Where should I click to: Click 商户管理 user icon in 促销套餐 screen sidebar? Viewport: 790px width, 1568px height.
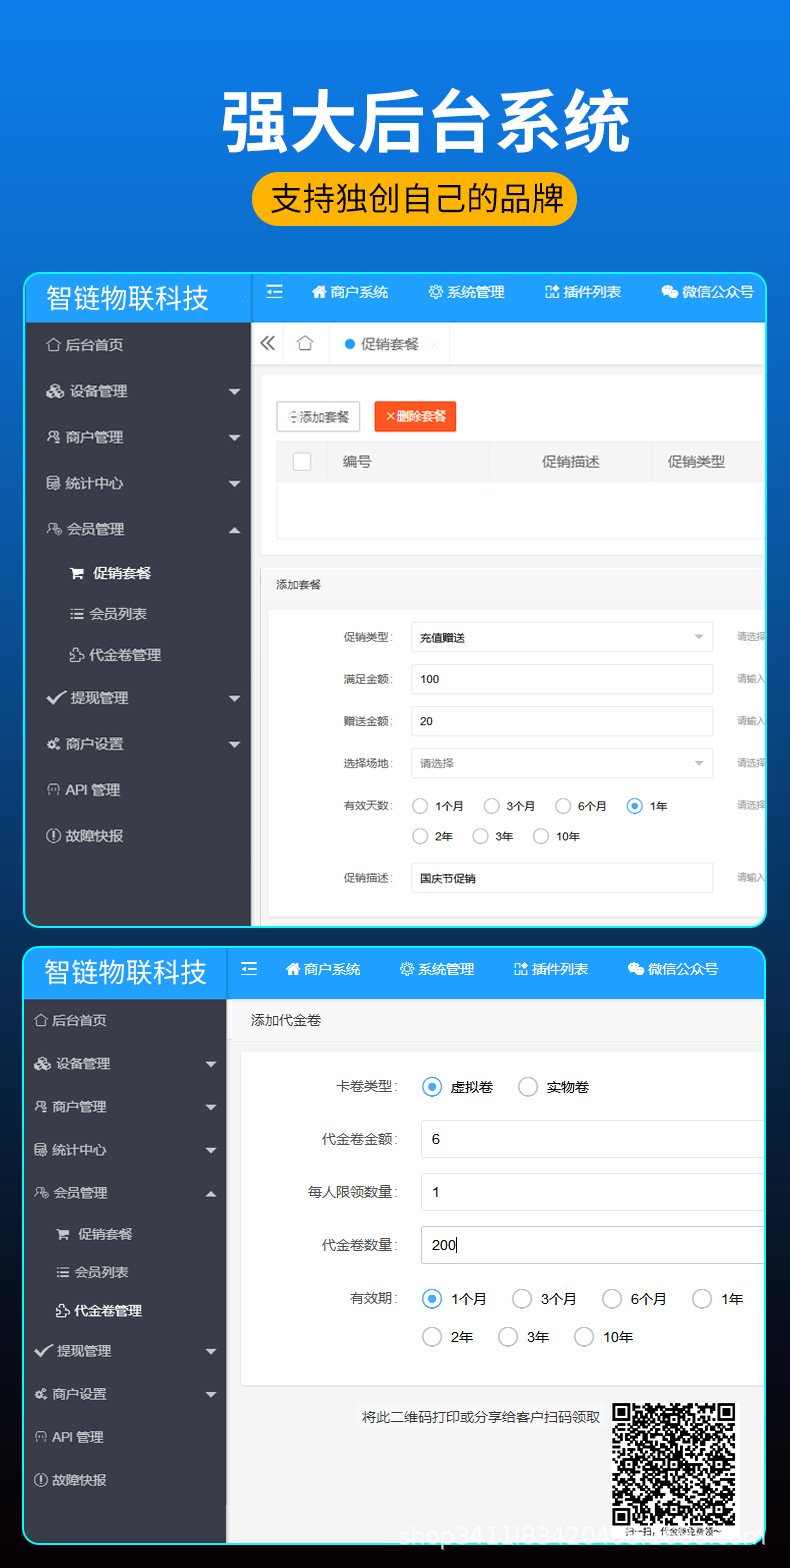pyautogui.click(x=53, y=437)
